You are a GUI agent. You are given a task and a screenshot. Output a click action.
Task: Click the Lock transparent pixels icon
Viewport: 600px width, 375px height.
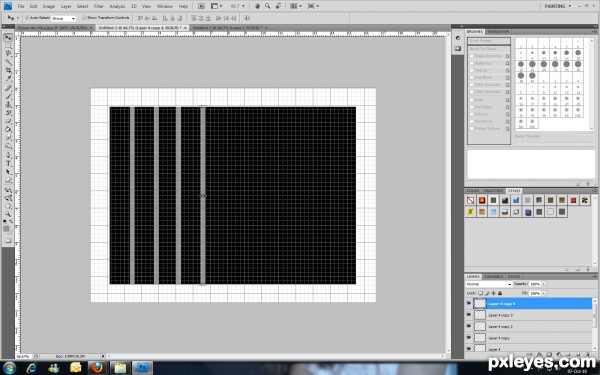click(x=481, y=293)
